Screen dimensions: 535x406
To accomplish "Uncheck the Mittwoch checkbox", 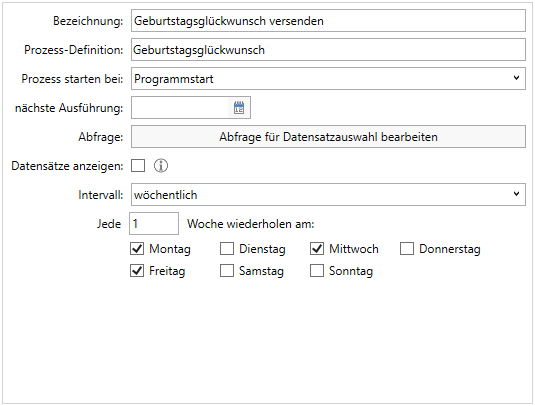I will 317,249.
